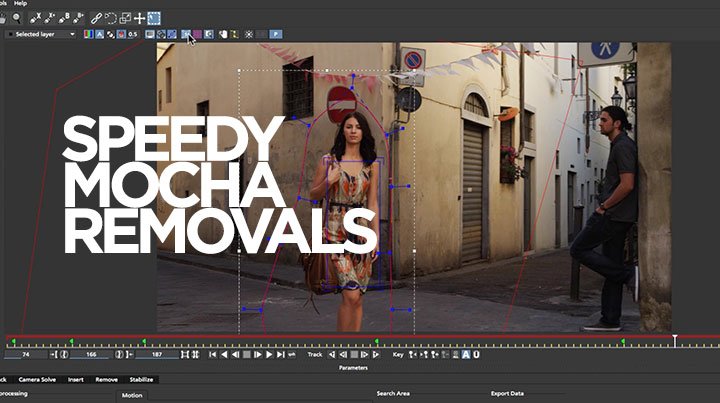Open the Help menu
The width and height of the screenshot is (720, 403).
pos(20,3)
